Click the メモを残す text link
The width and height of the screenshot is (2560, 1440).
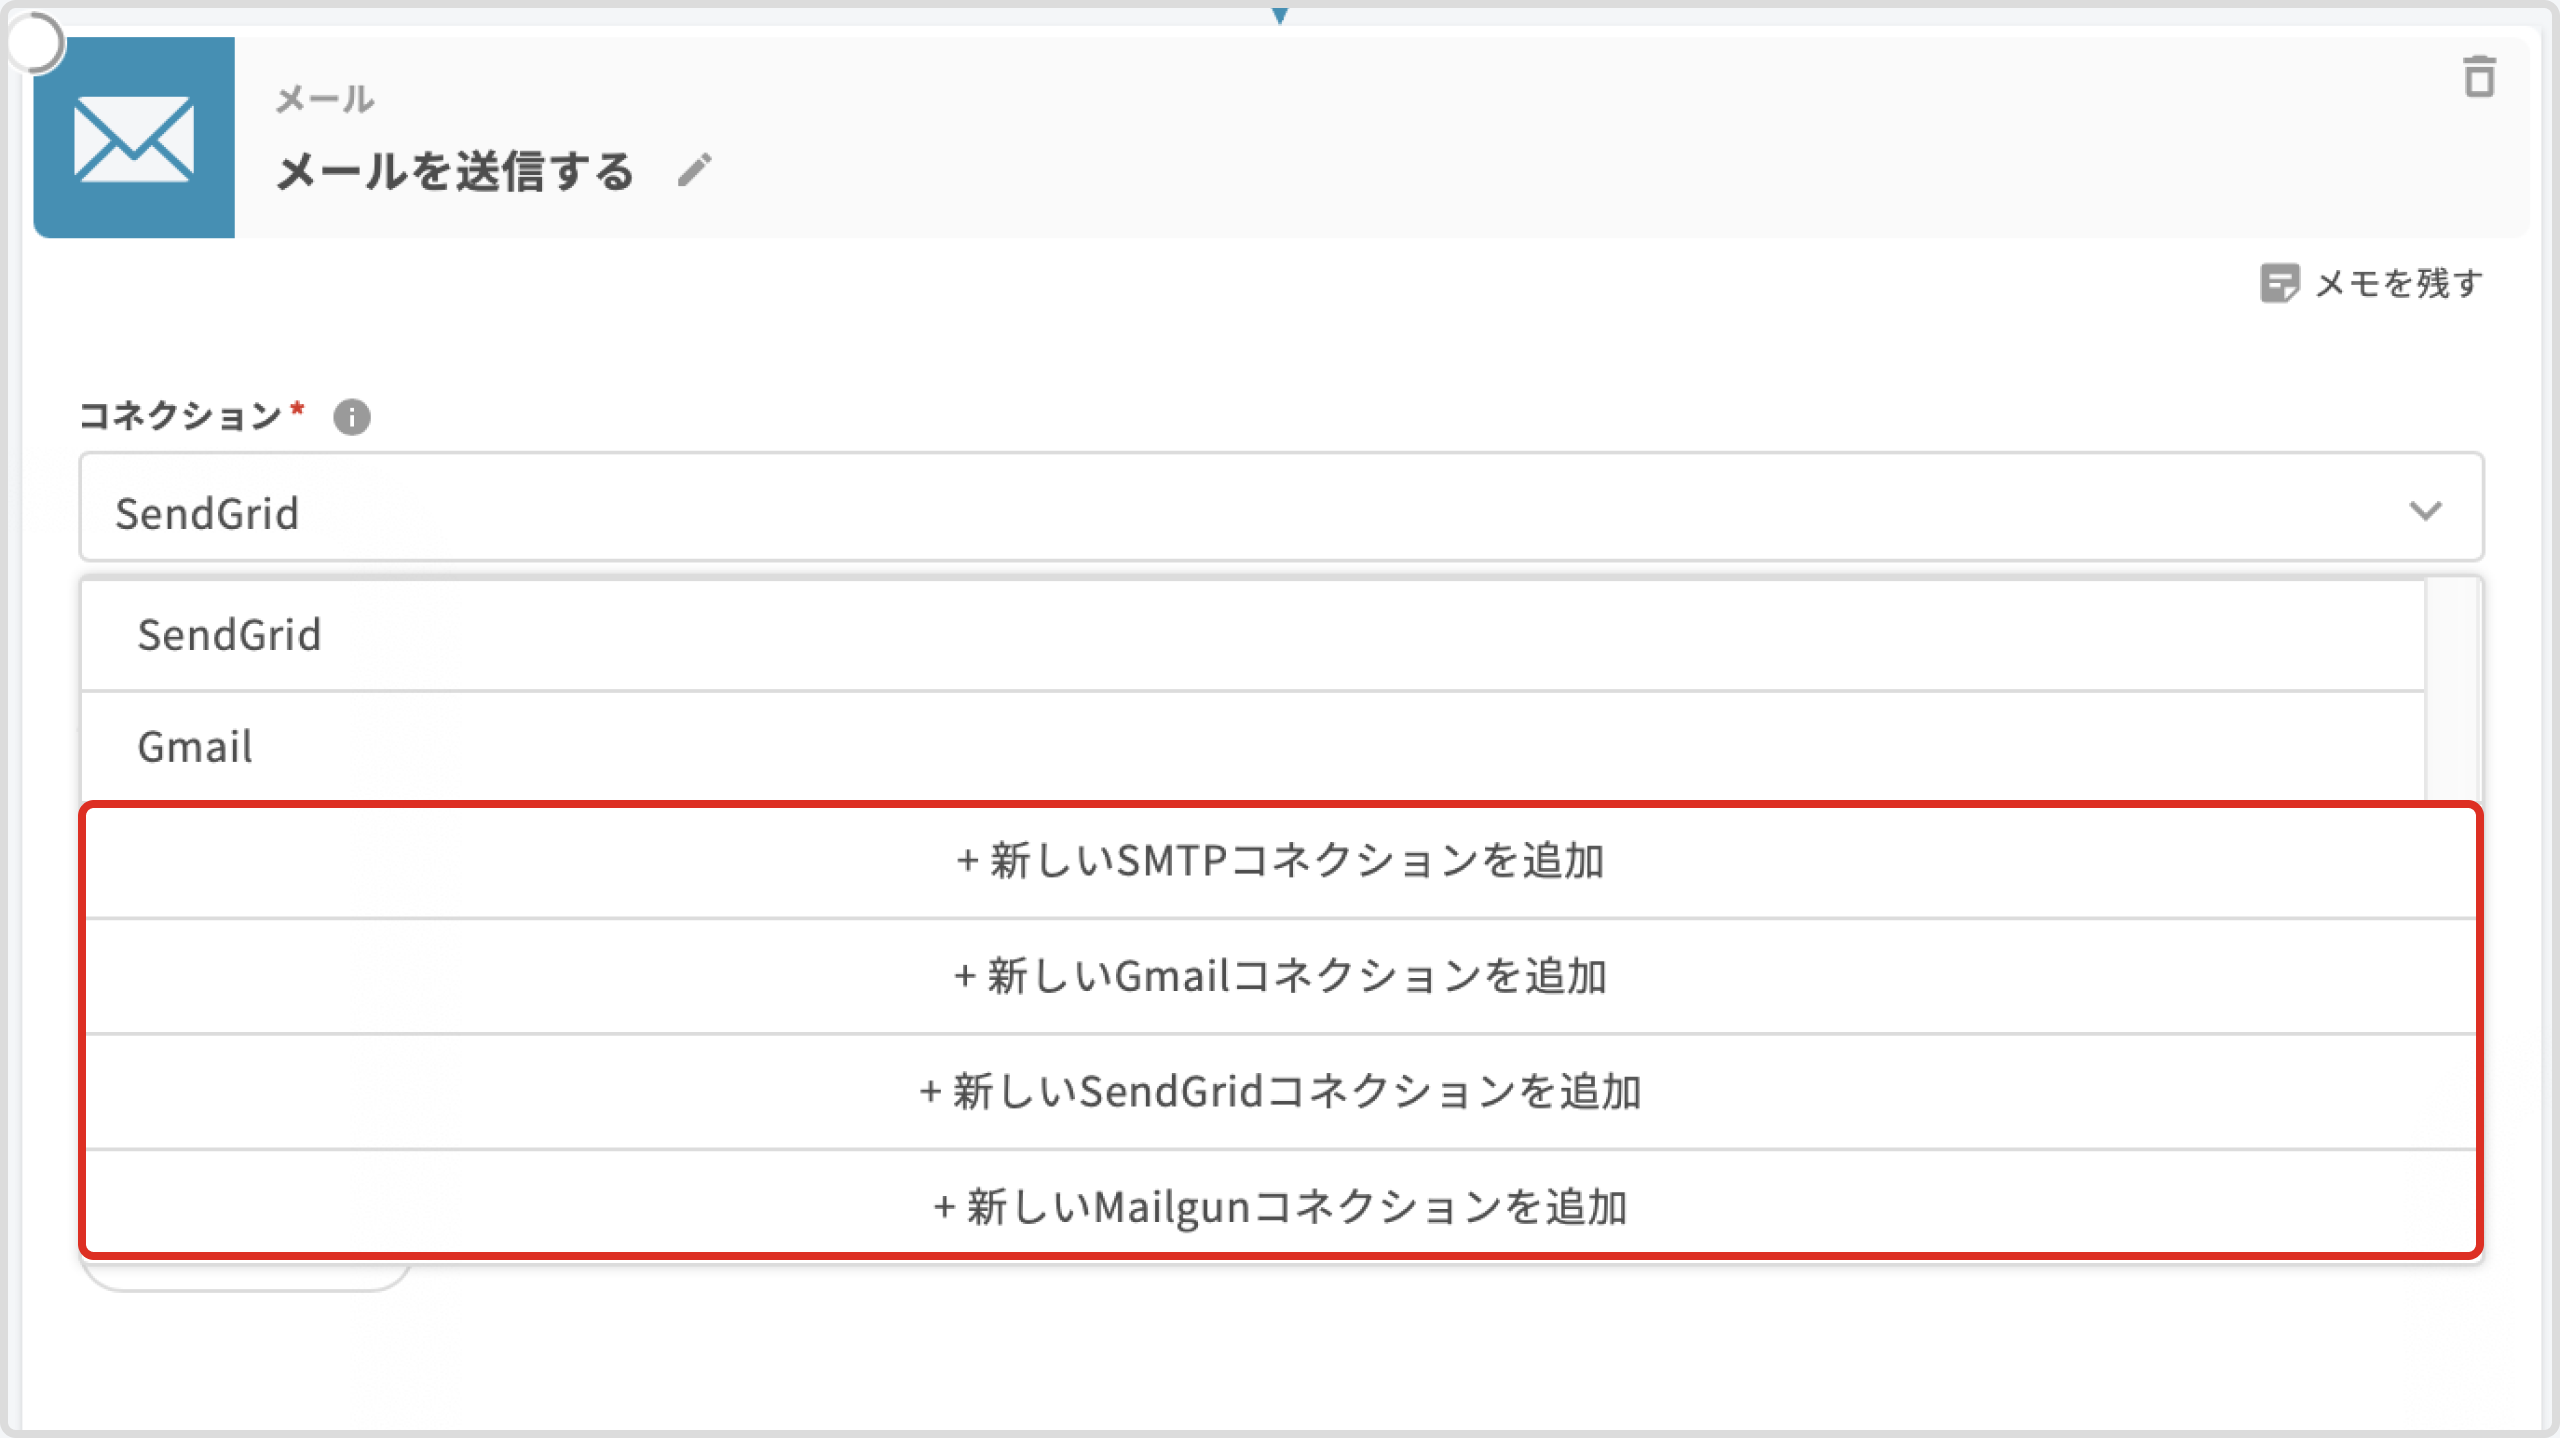pyautogui.click(x=2398, y=283)
